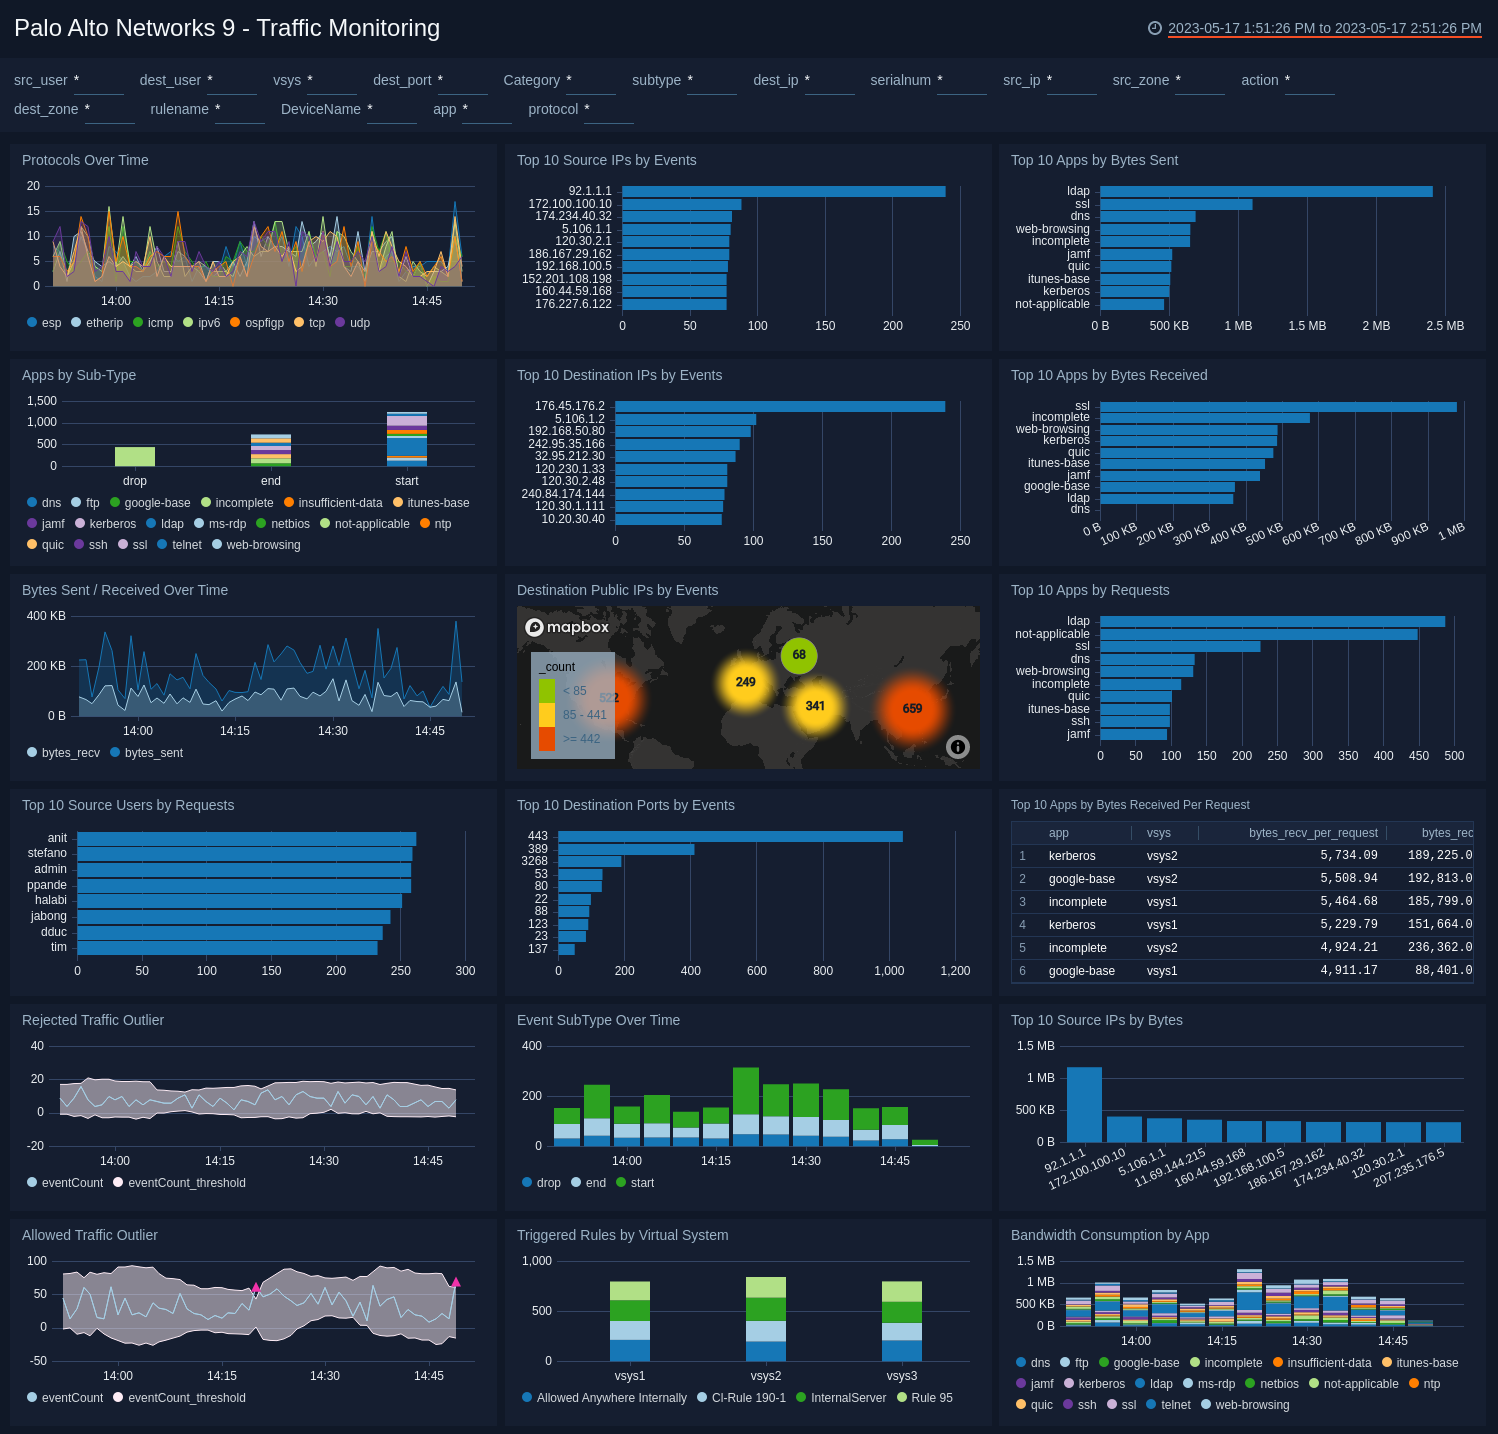Open the src_user filter field

click(x=98, y=86)
